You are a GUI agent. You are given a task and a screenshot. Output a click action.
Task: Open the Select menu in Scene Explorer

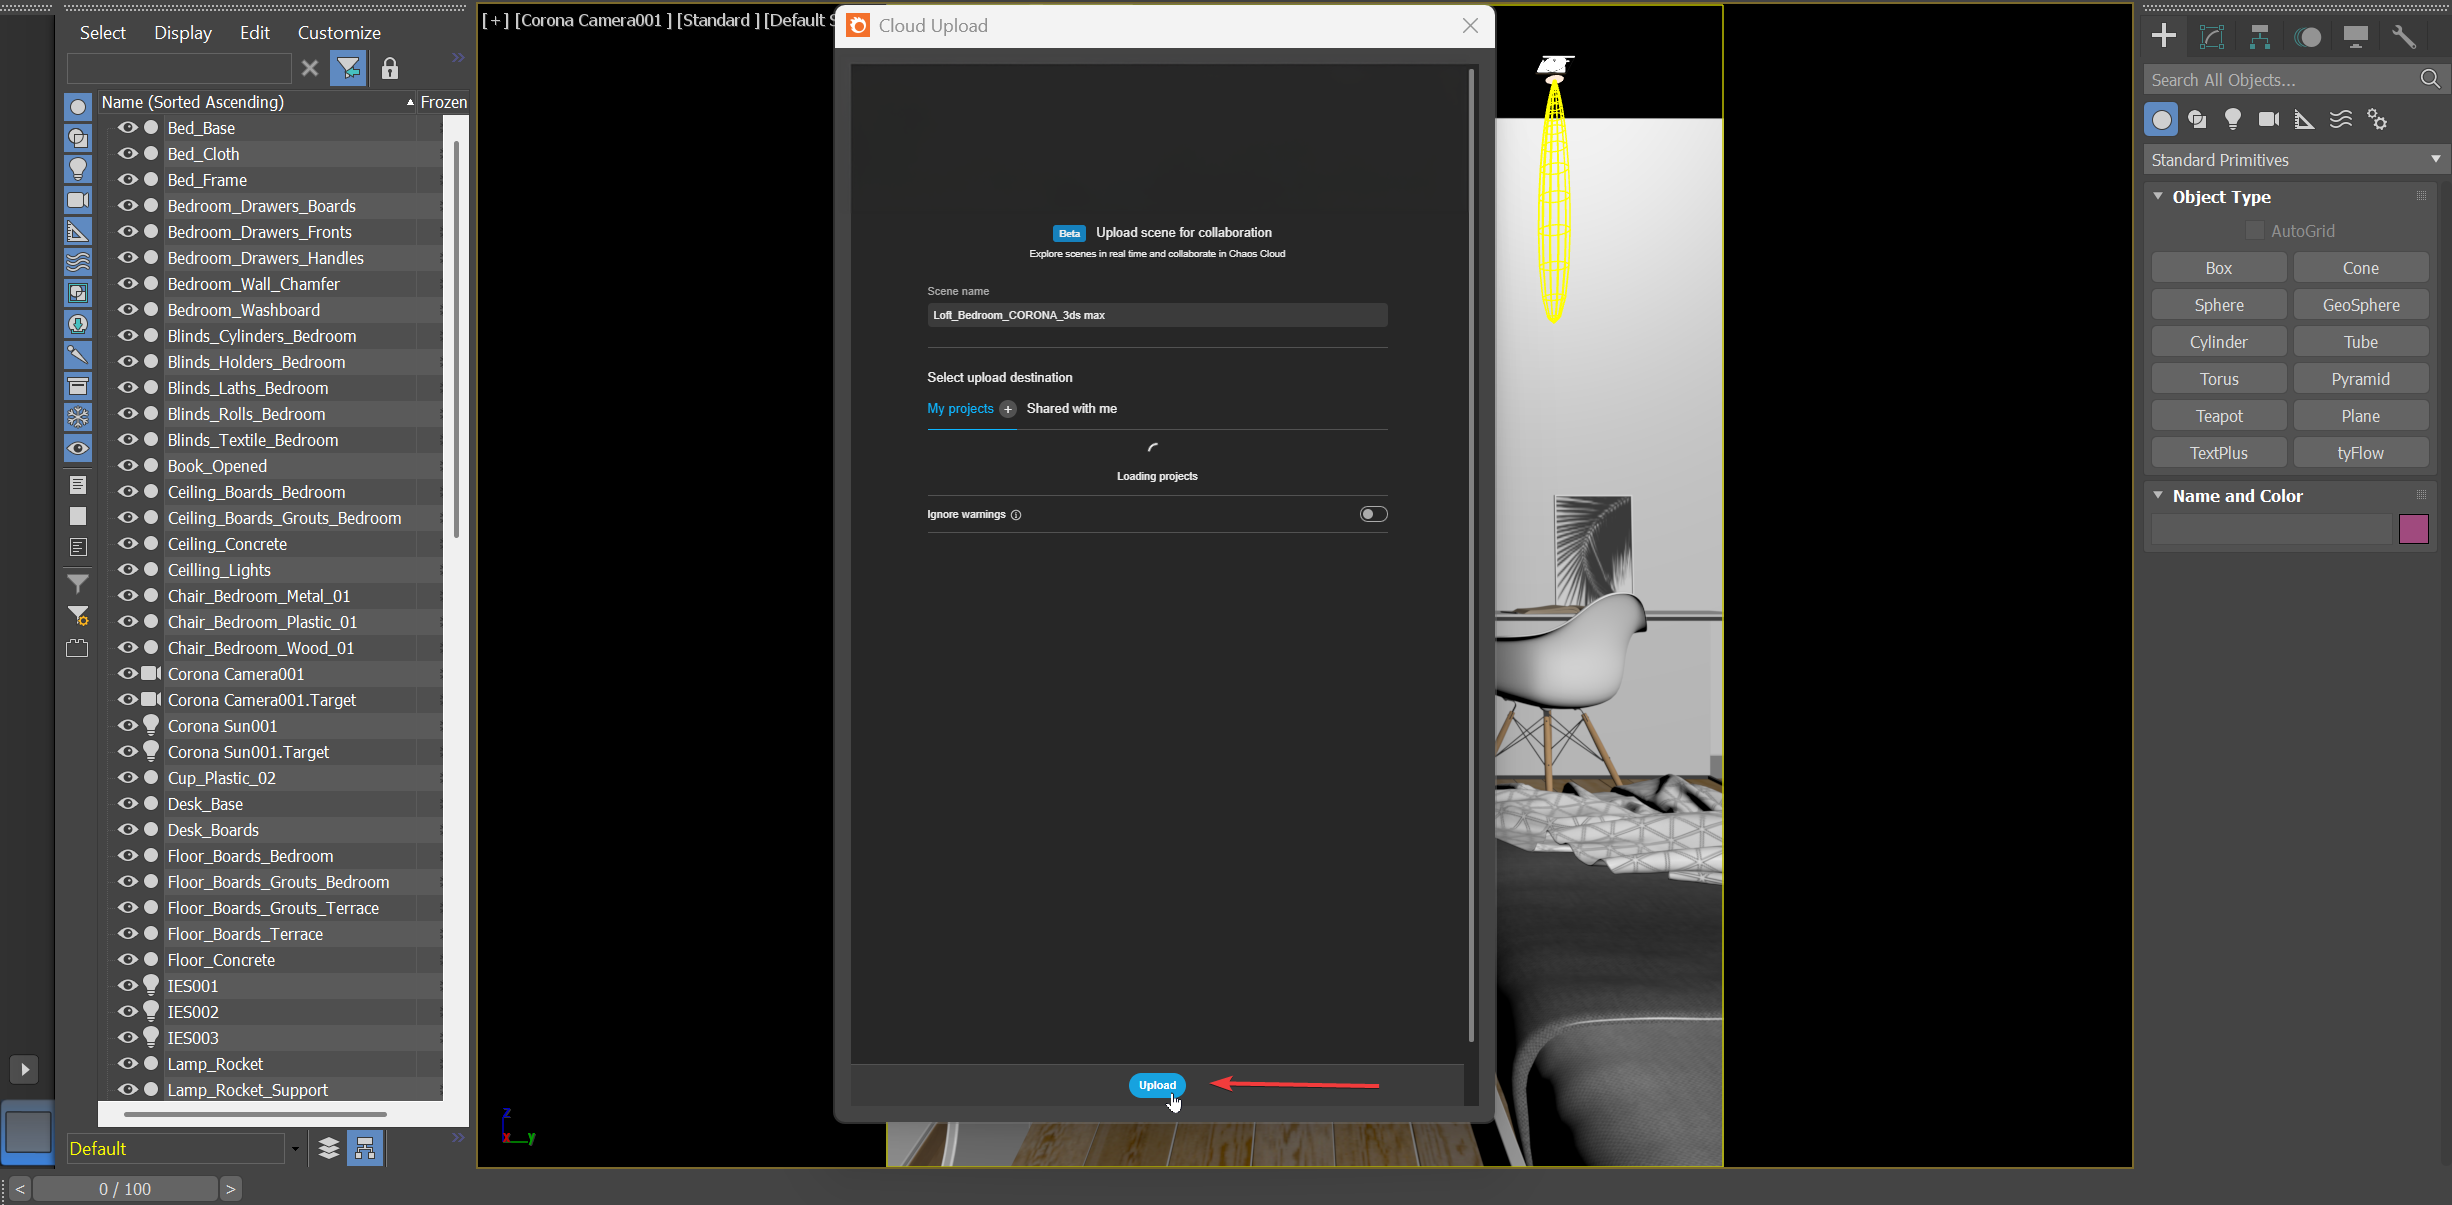click(x=103, y=33)
